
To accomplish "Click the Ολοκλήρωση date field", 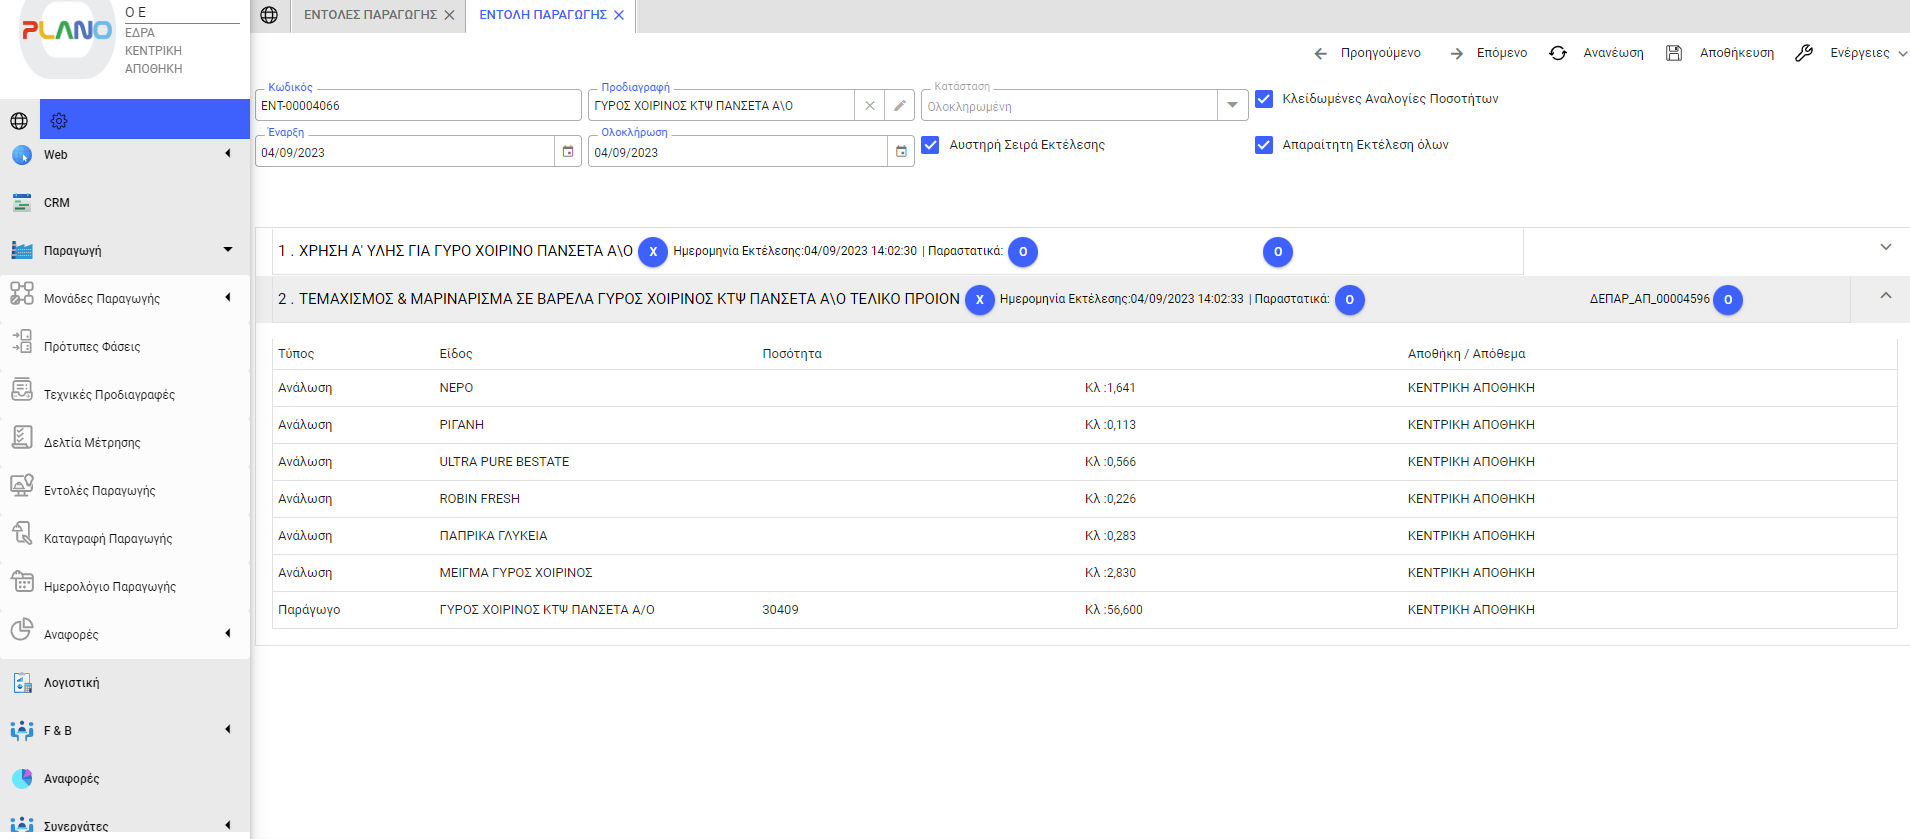I will click(738, 152).
